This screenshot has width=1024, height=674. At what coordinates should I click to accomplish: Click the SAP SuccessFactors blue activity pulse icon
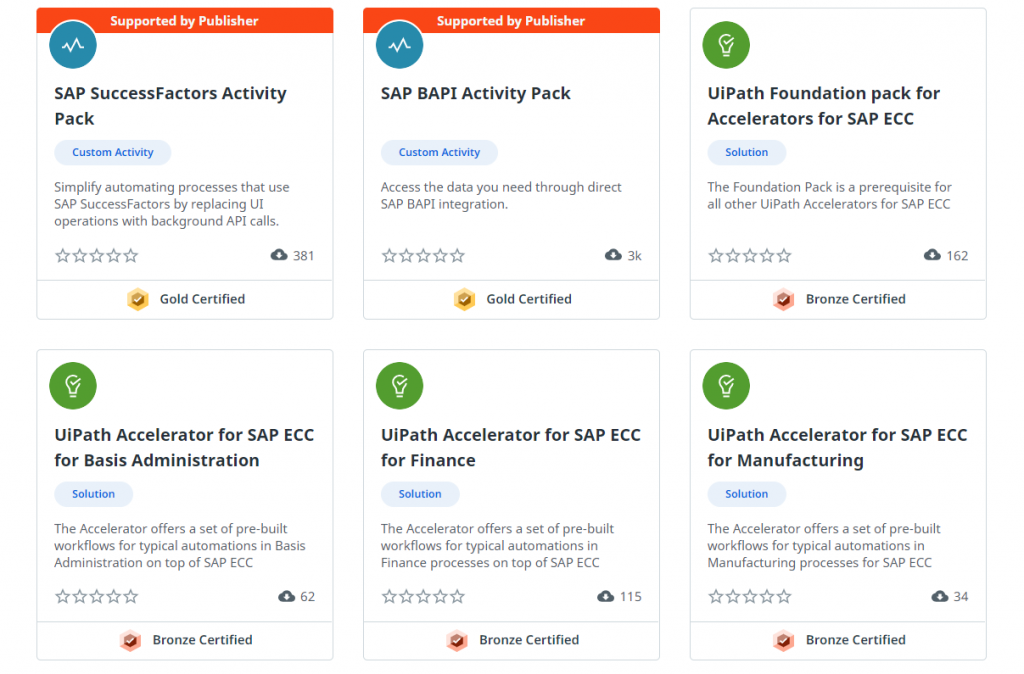(x=72, y=44)
